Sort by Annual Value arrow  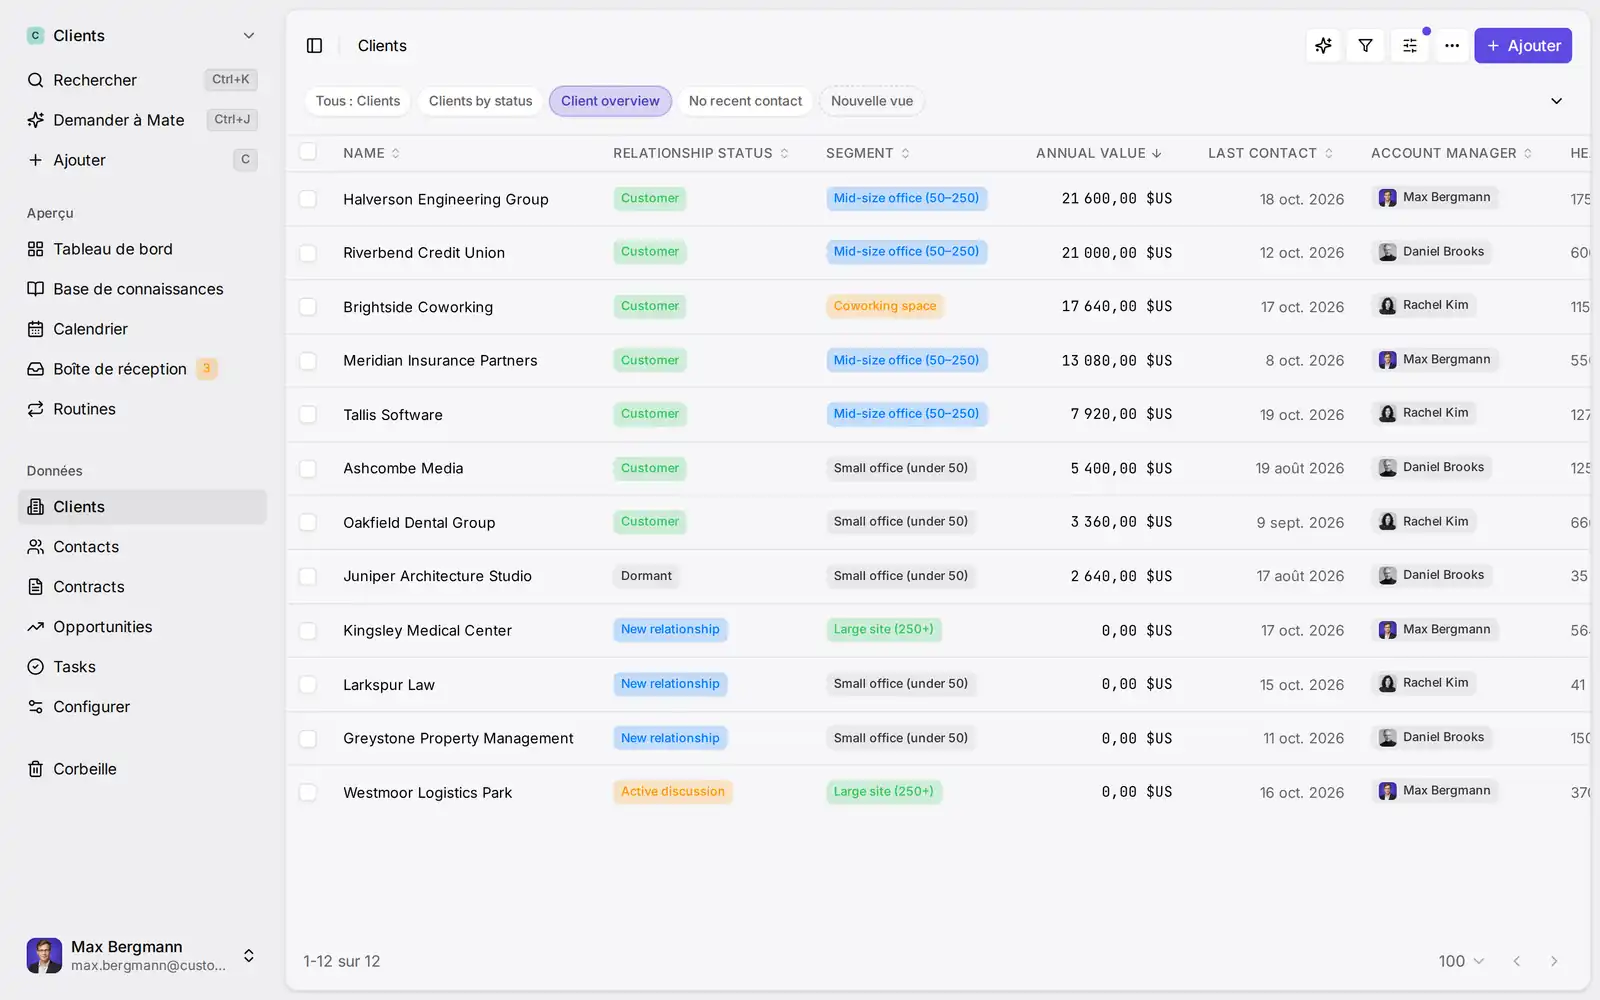point(1157,153)
